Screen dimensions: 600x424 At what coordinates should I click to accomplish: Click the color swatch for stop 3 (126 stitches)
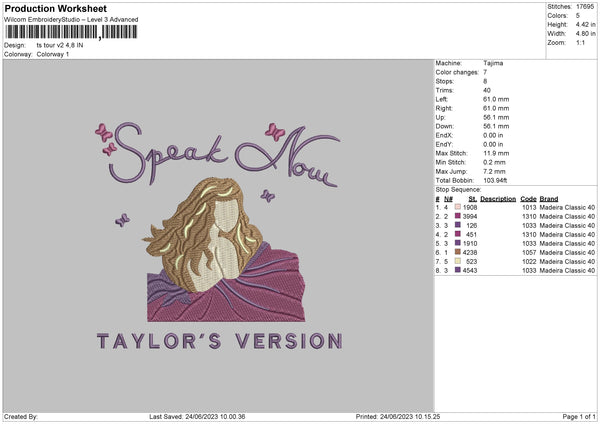pyautogui.click(x=457, y=225)
